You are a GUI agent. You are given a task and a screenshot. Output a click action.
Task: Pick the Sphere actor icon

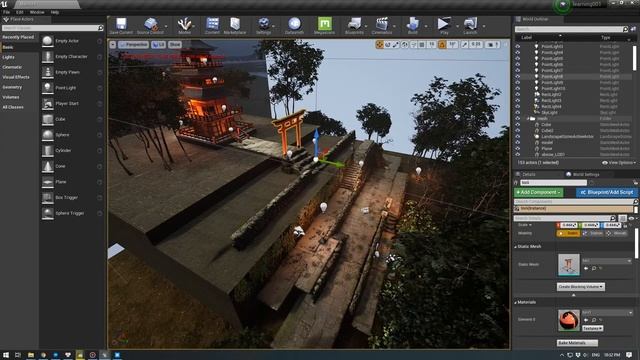click(48, 135)
